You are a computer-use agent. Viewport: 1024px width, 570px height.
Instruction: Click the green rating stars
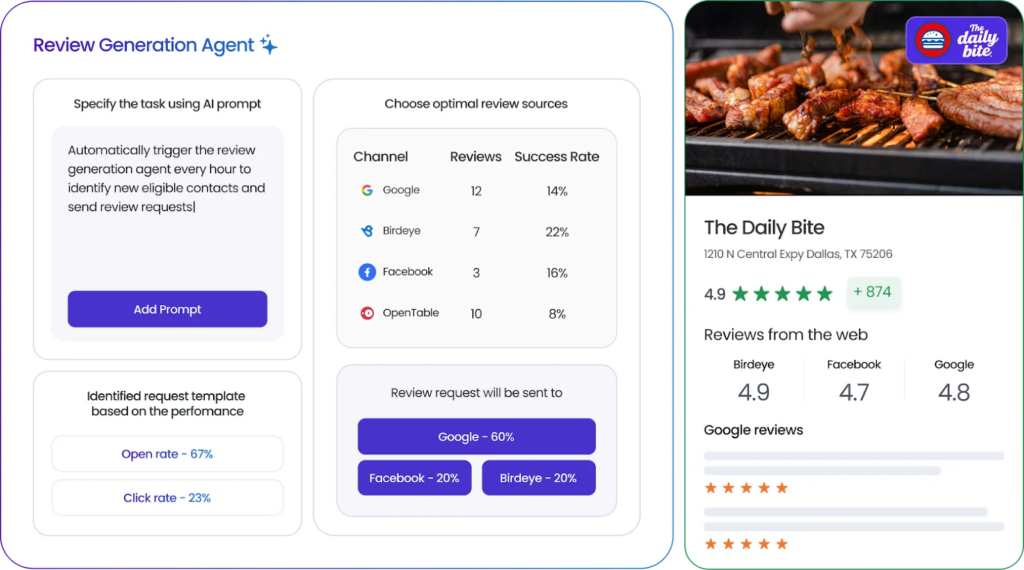click(x=782, y=294)
